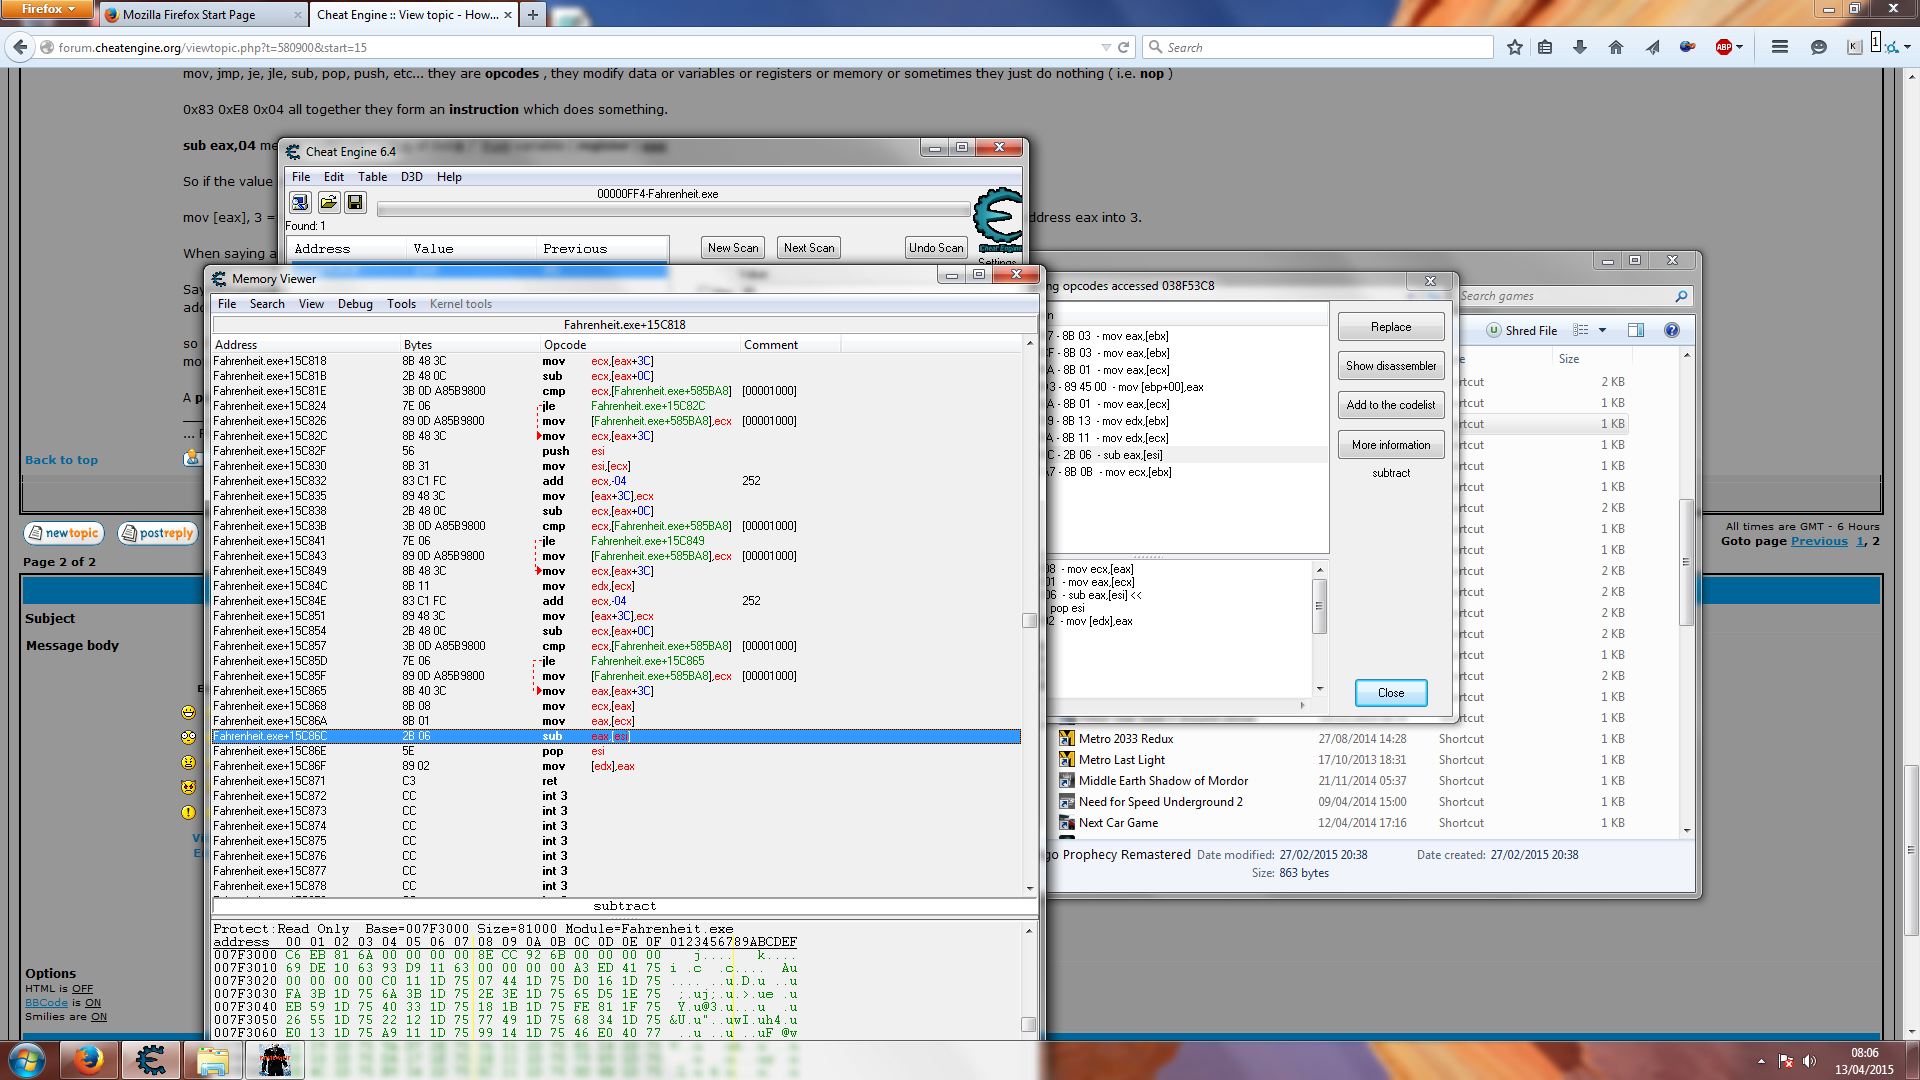
Task: Click the Firefox back arrow button
Action: point(20,47)
